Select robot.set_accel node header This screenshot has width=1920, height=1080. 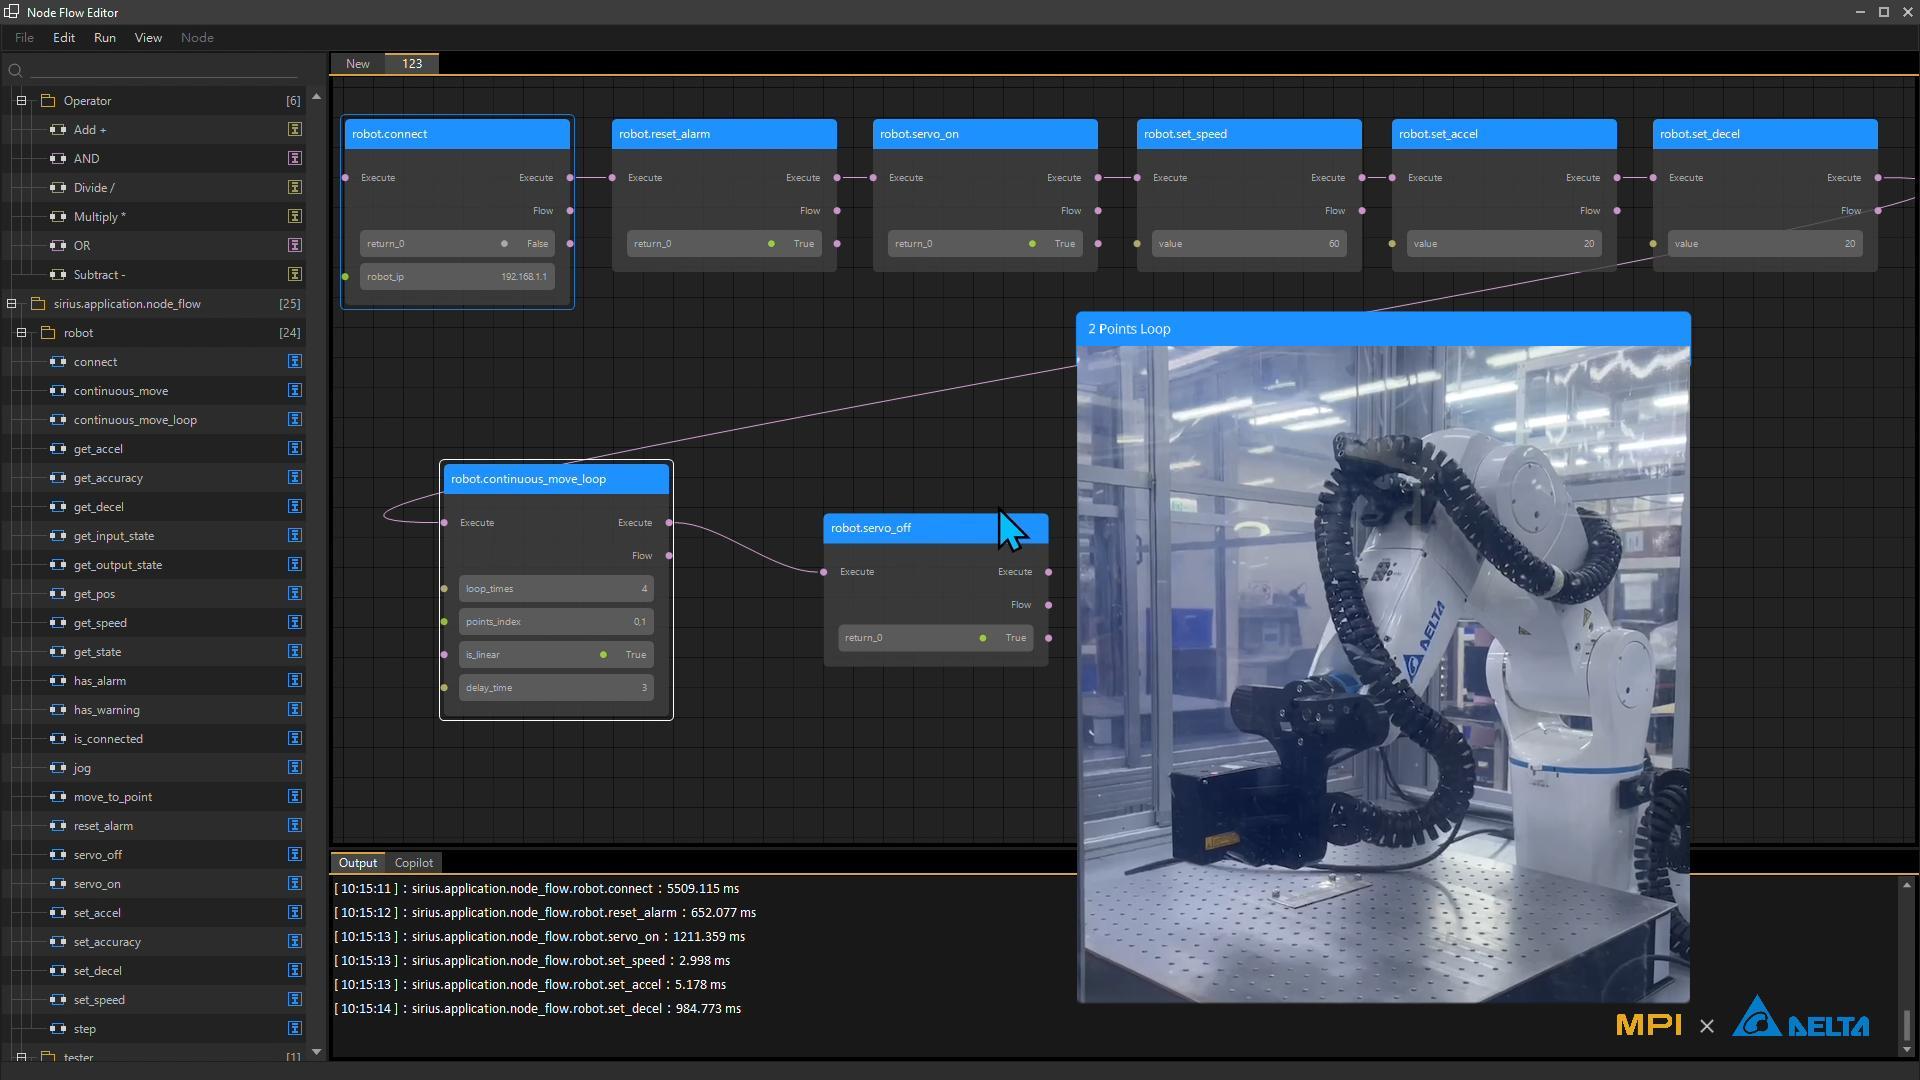tap(1504, 134)
